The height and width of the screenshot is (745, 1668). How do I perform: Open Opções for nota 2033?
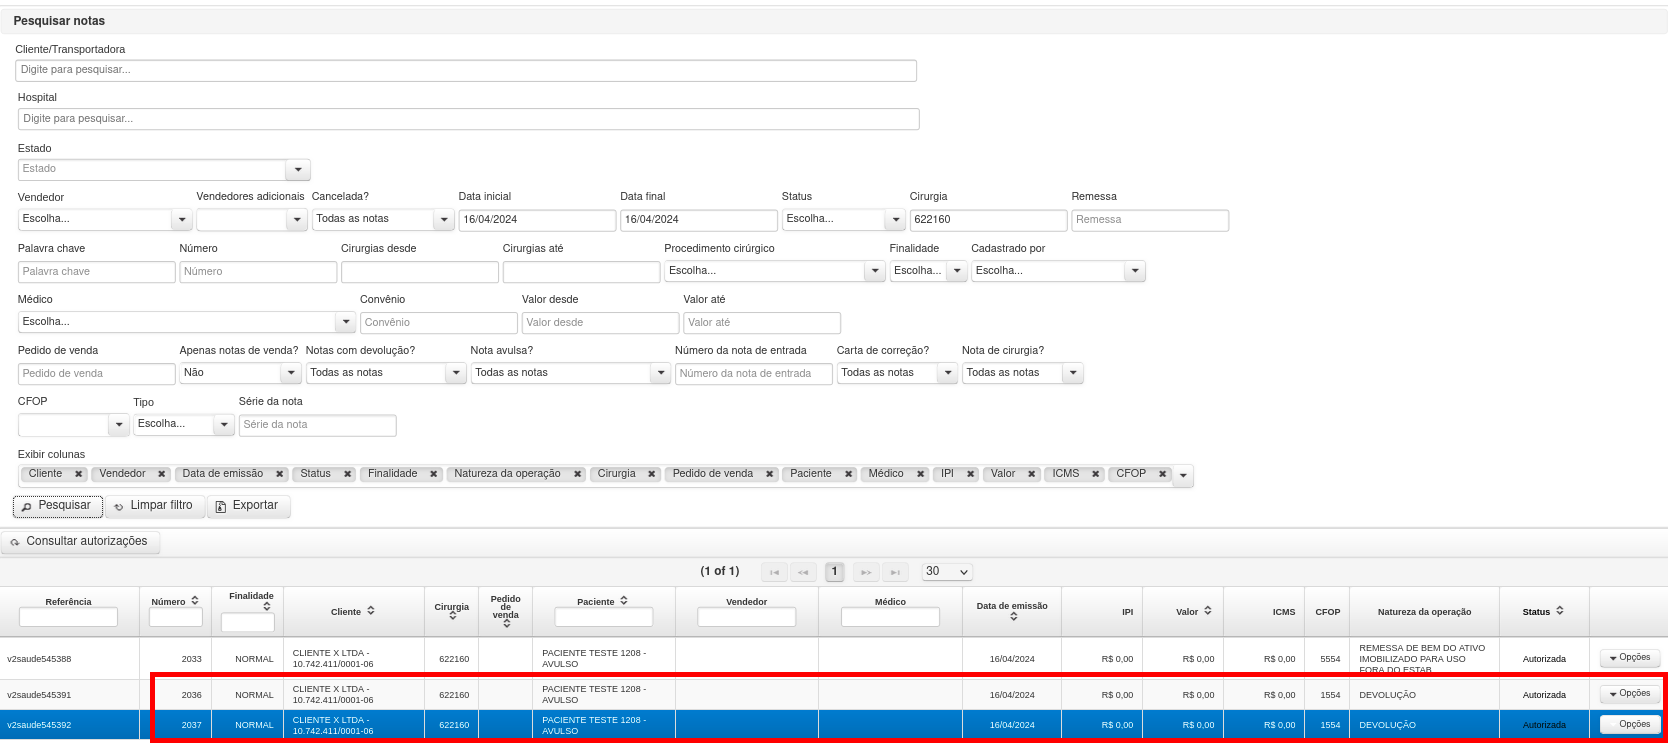pyautogui.click(x=1631, y=658)
